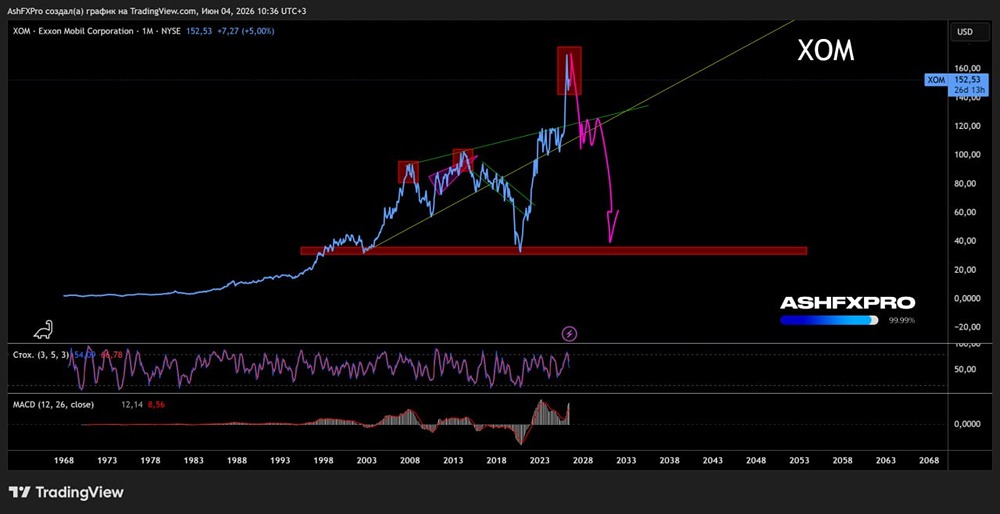Click year 2043 on the time axis
This screenshot has width=1000, height=514.
712,460
